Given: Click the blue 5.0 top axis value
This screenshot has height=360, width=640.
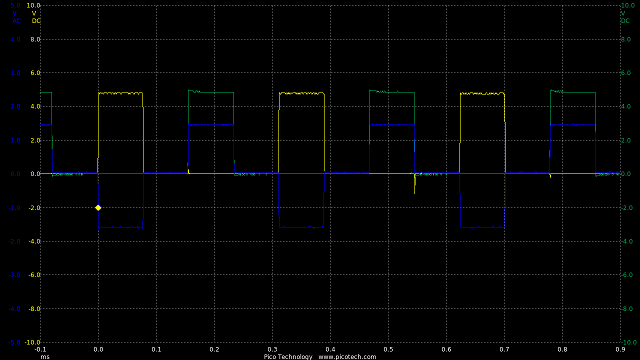Looking at the screenshot, I should 16,5.
